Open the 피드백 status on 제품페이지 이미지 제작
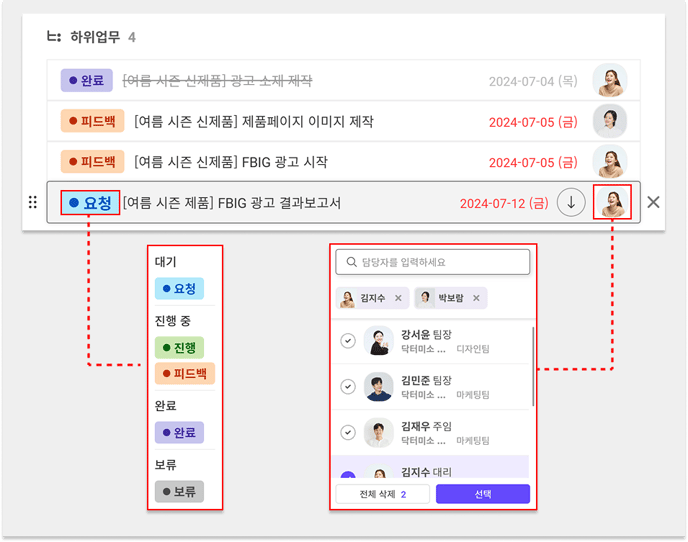 pos(92,121)
